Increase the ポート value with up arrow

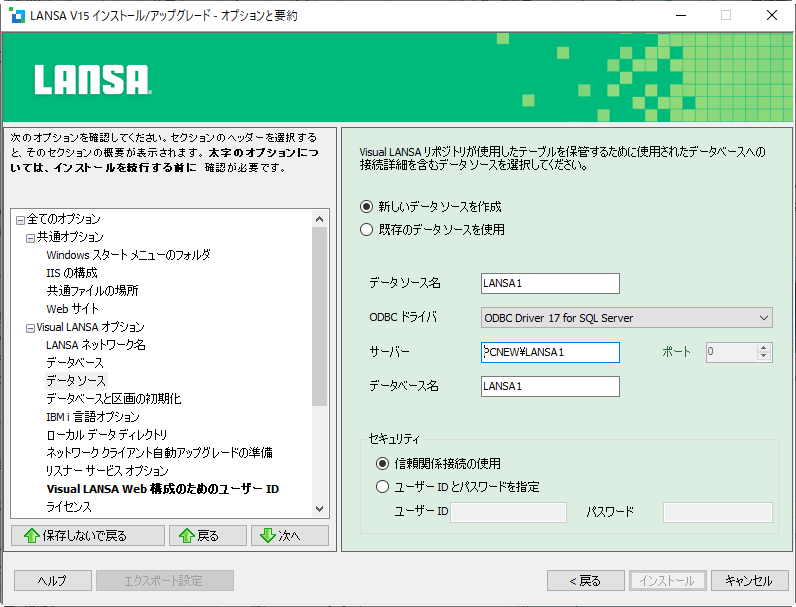[764, 348]
